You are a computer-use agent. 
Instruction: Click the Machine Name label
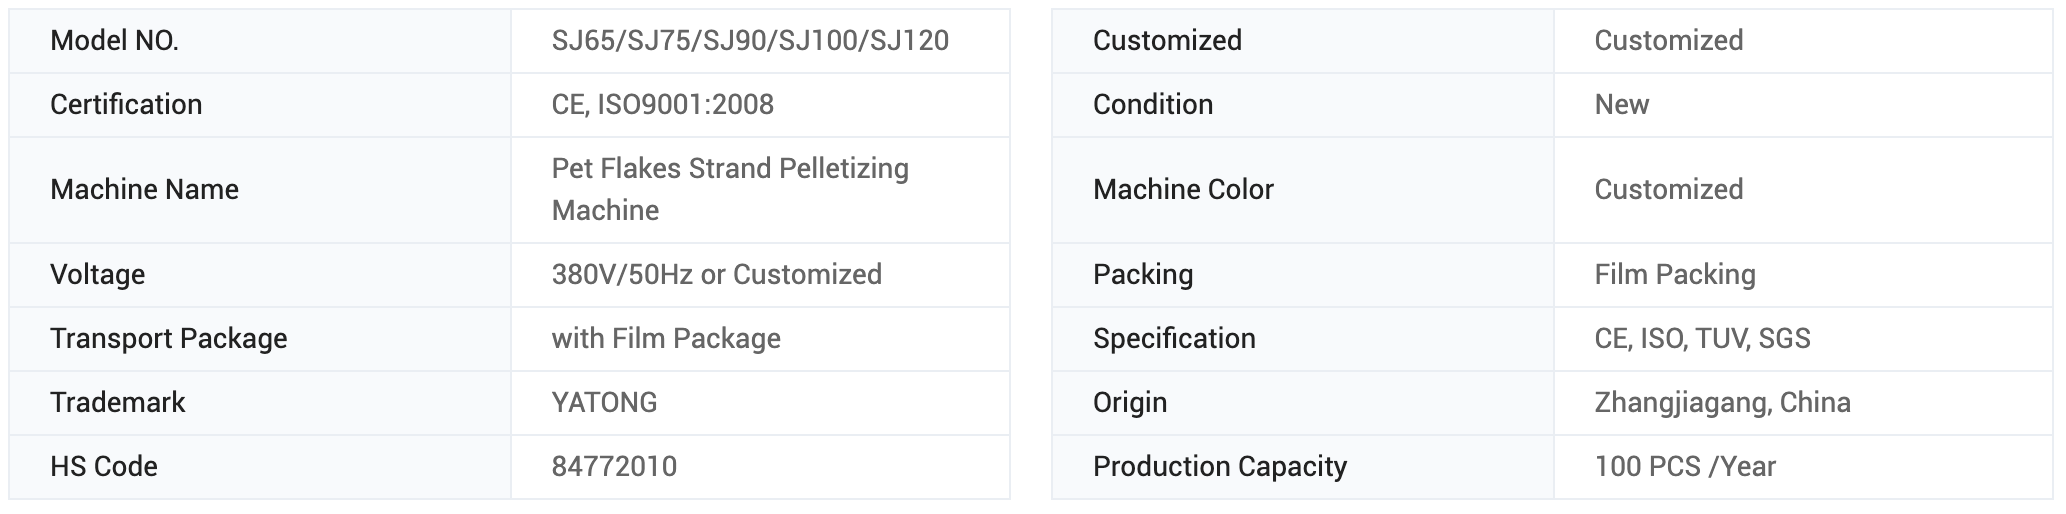point(144,190)
